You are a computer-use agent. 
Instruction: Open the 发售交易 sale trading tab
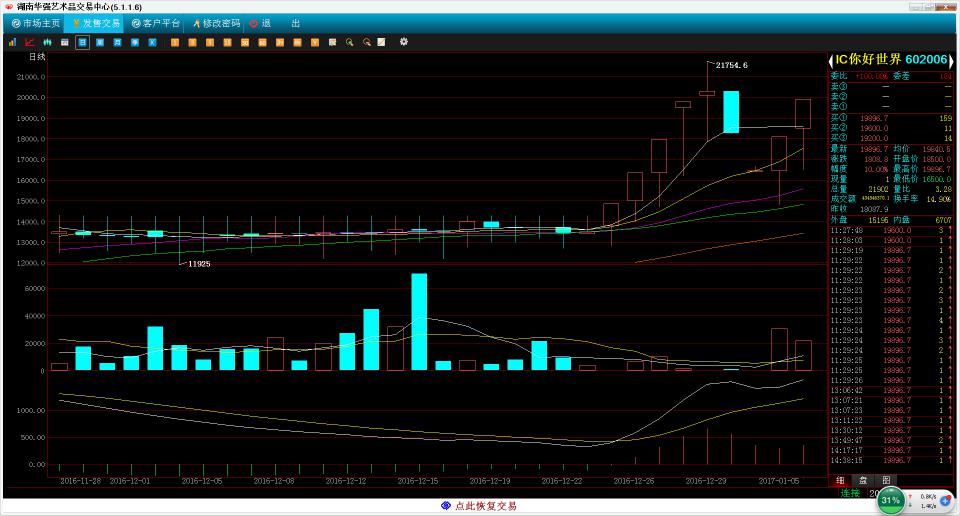pyautogui.click(x=96, y=23)
